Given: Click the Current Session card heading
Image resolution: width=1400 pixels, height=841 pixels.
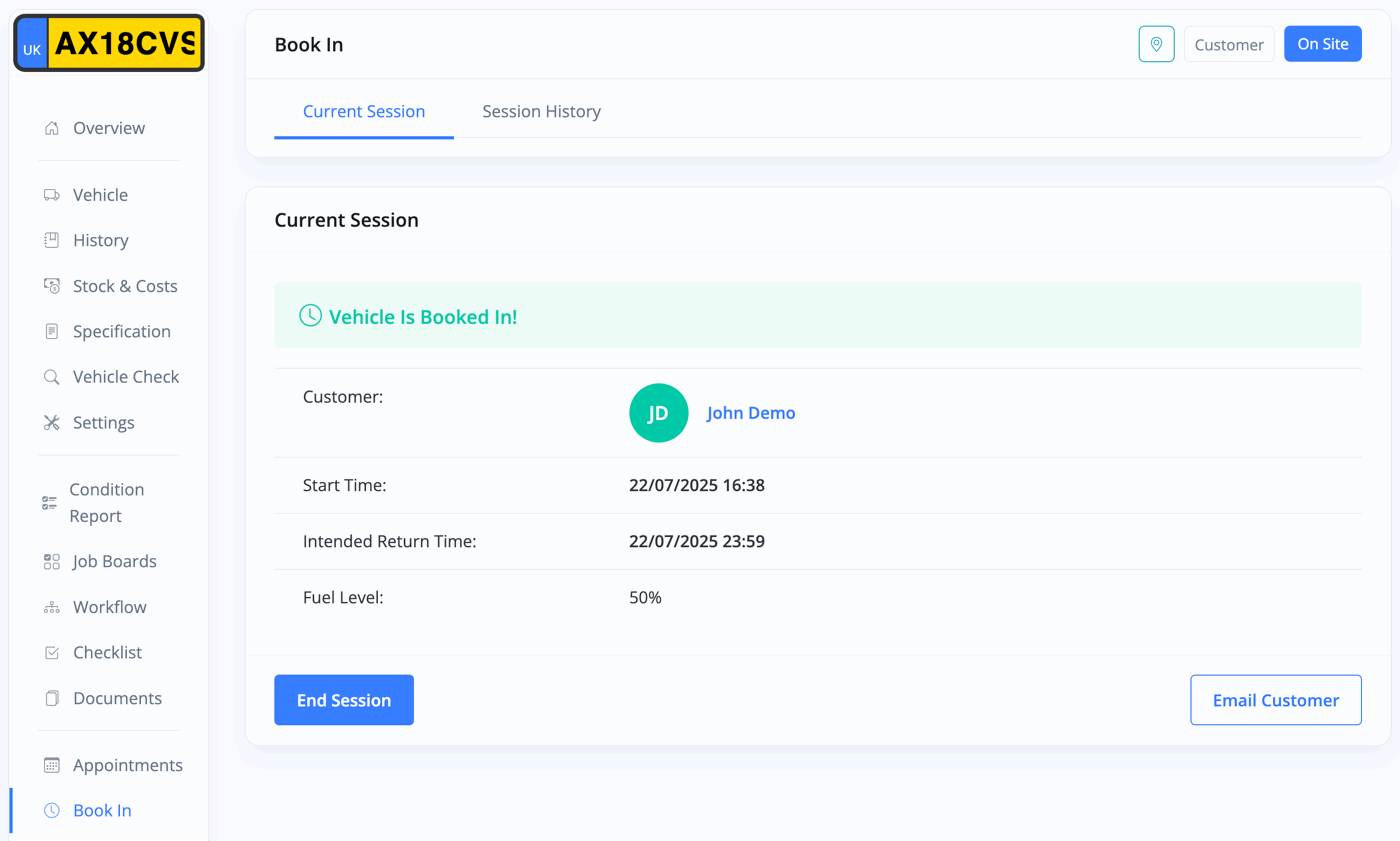Looking at the screenshot, I should [x=347, y=220].
